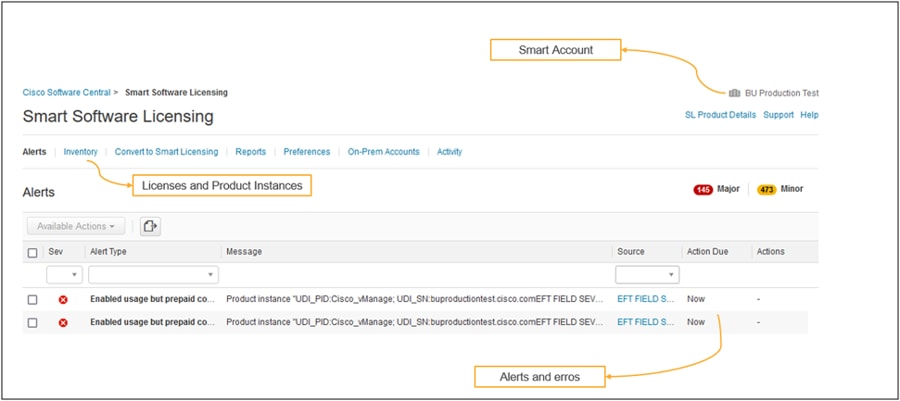Click the Cisco Software Central breadcrumb link
The width and height of the screenshot is (900, 401).
click(67, 92)
